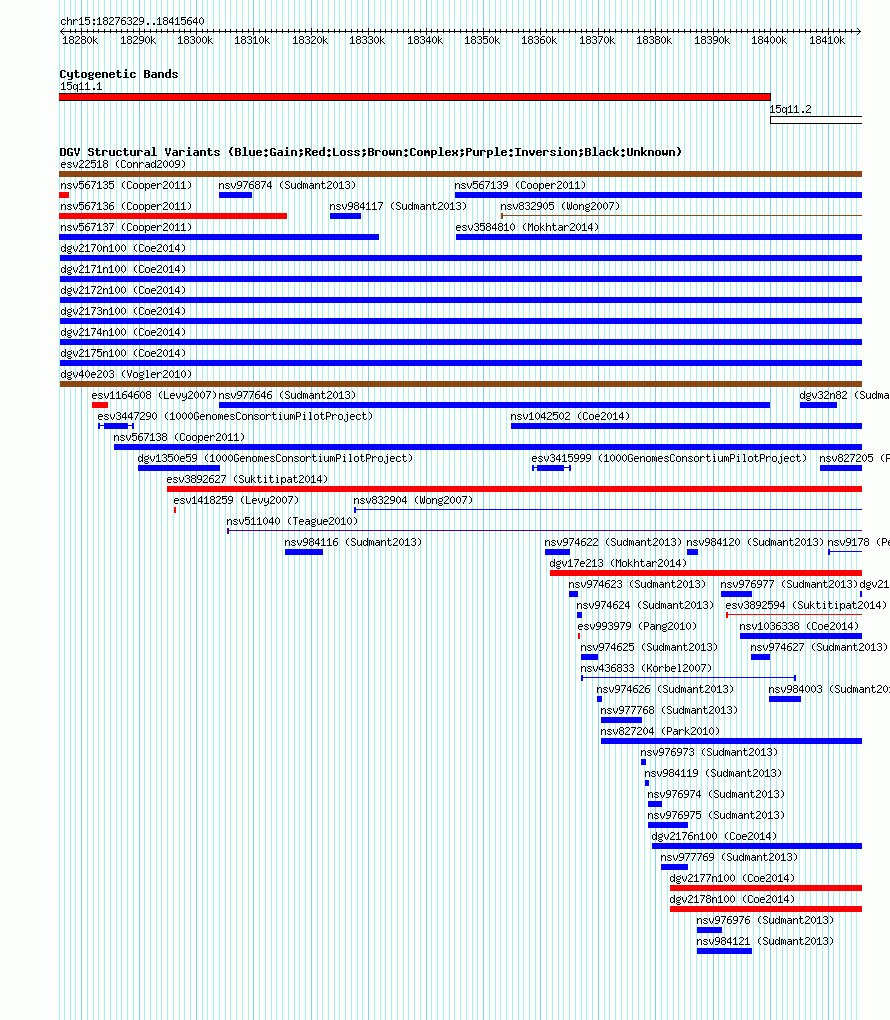Open dgv2174n100 (Coe2014) variant
Image resolution: width=890 pixels, height=1020 pixels.
pyautogui.click(x=461, y=342)
